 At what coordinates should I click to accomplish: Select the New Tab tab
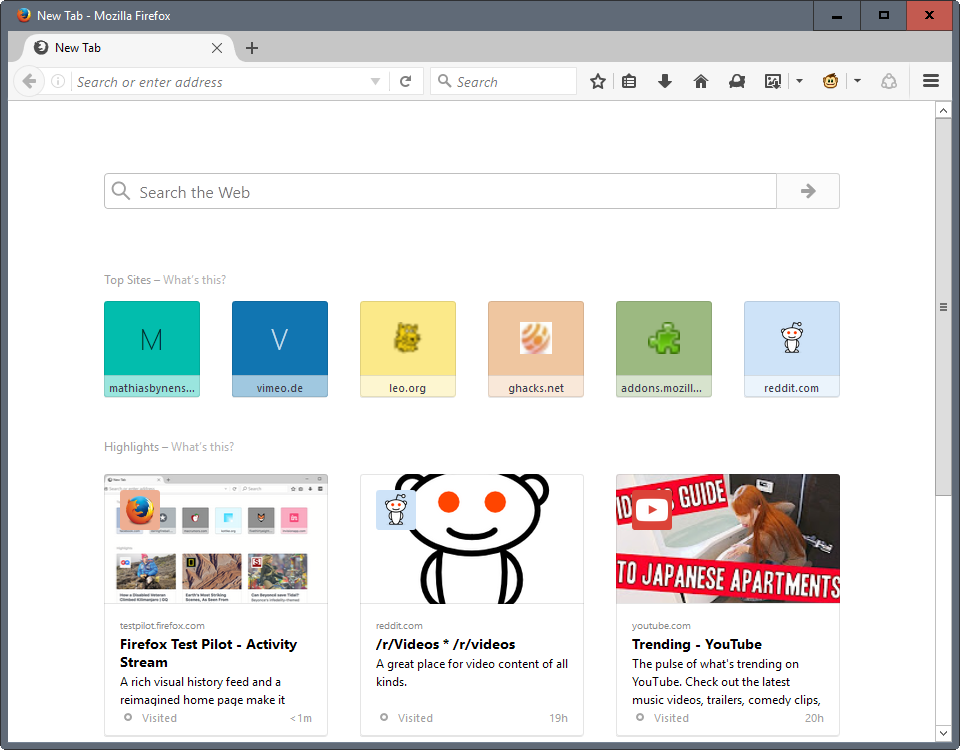tap(129, 48)
